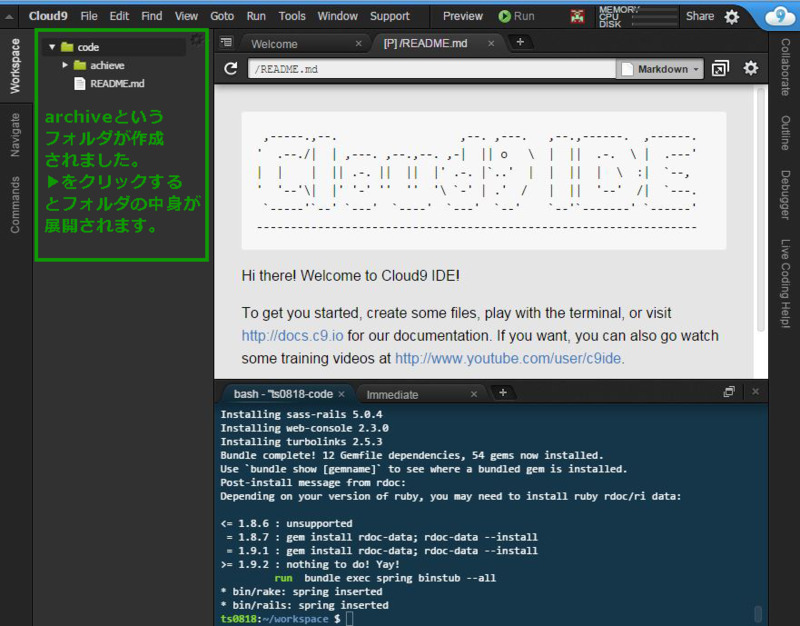Reload the README preview
This screenshot has width=800, height=626.
pyautogui.click(x=231, y=68)
